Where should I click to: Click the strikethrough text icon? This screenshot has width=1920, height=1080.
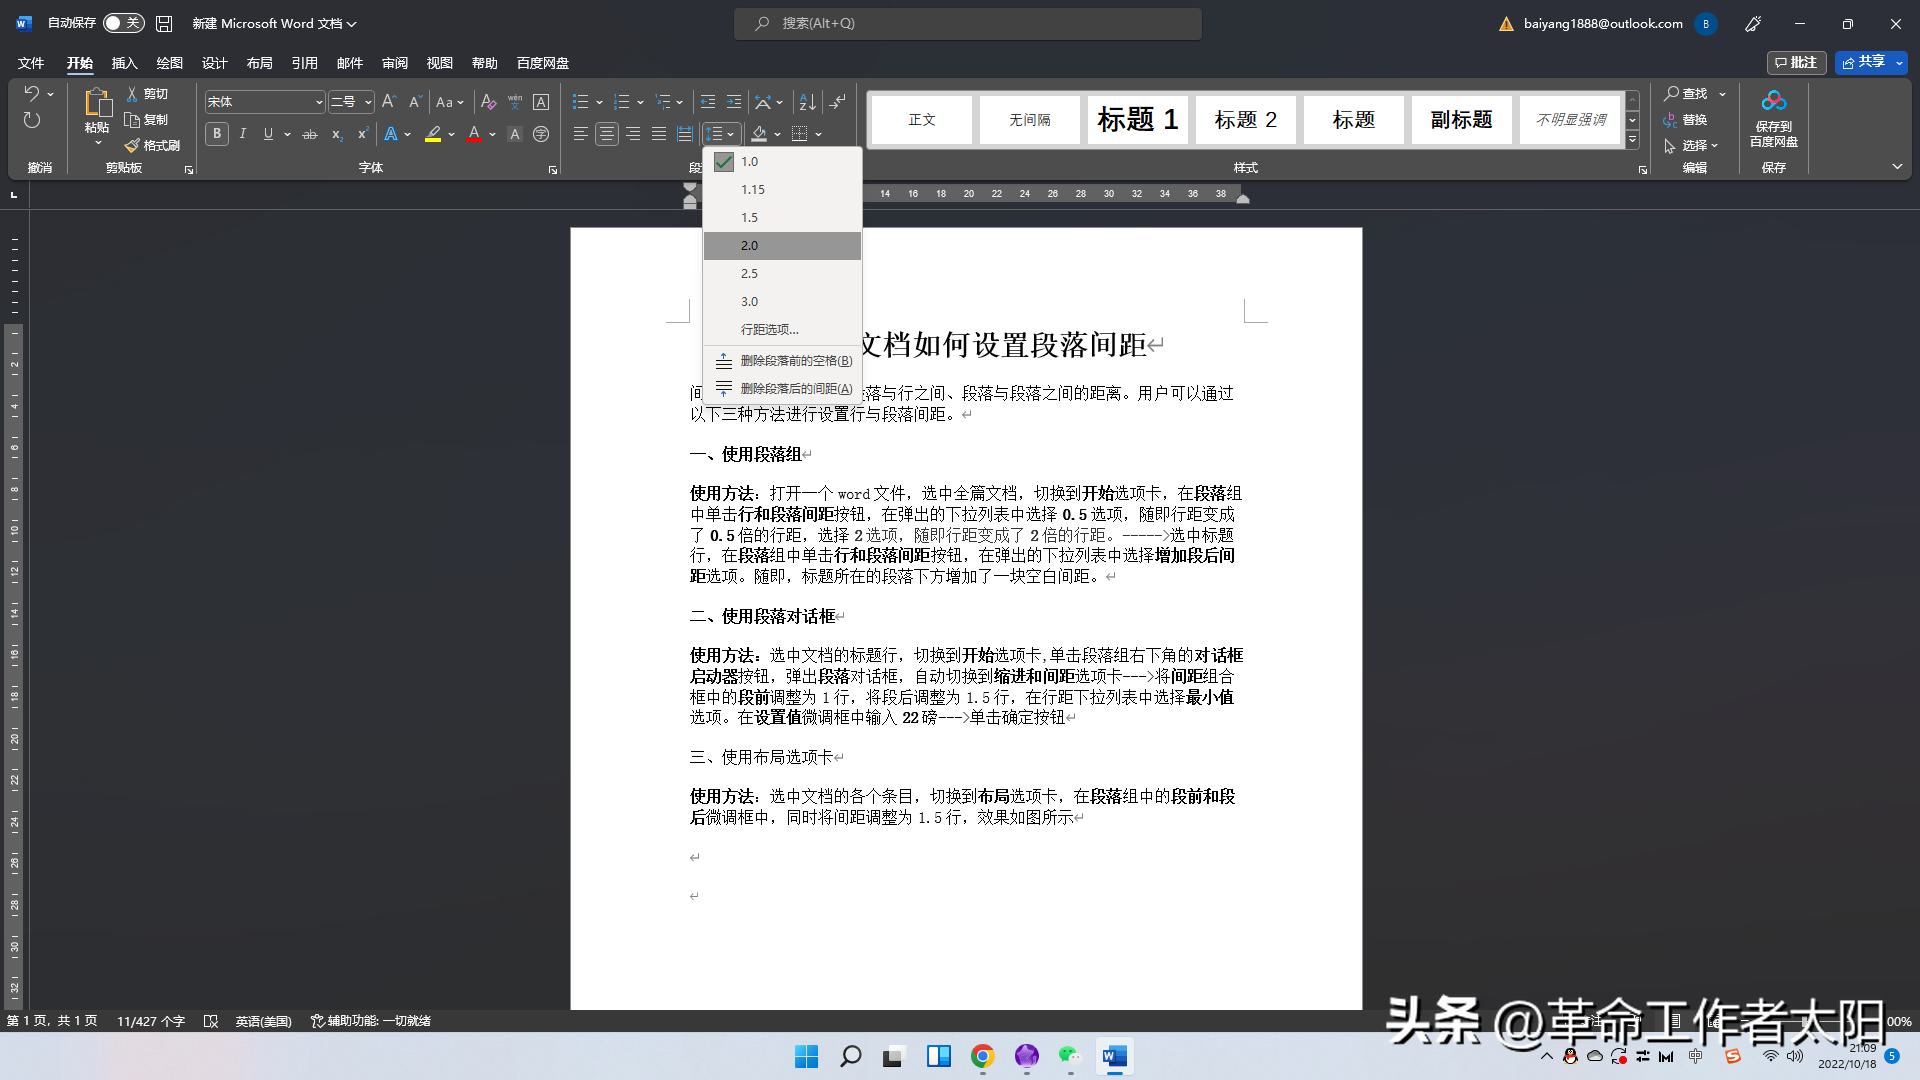pyautogui.click(x=310, y=134)
